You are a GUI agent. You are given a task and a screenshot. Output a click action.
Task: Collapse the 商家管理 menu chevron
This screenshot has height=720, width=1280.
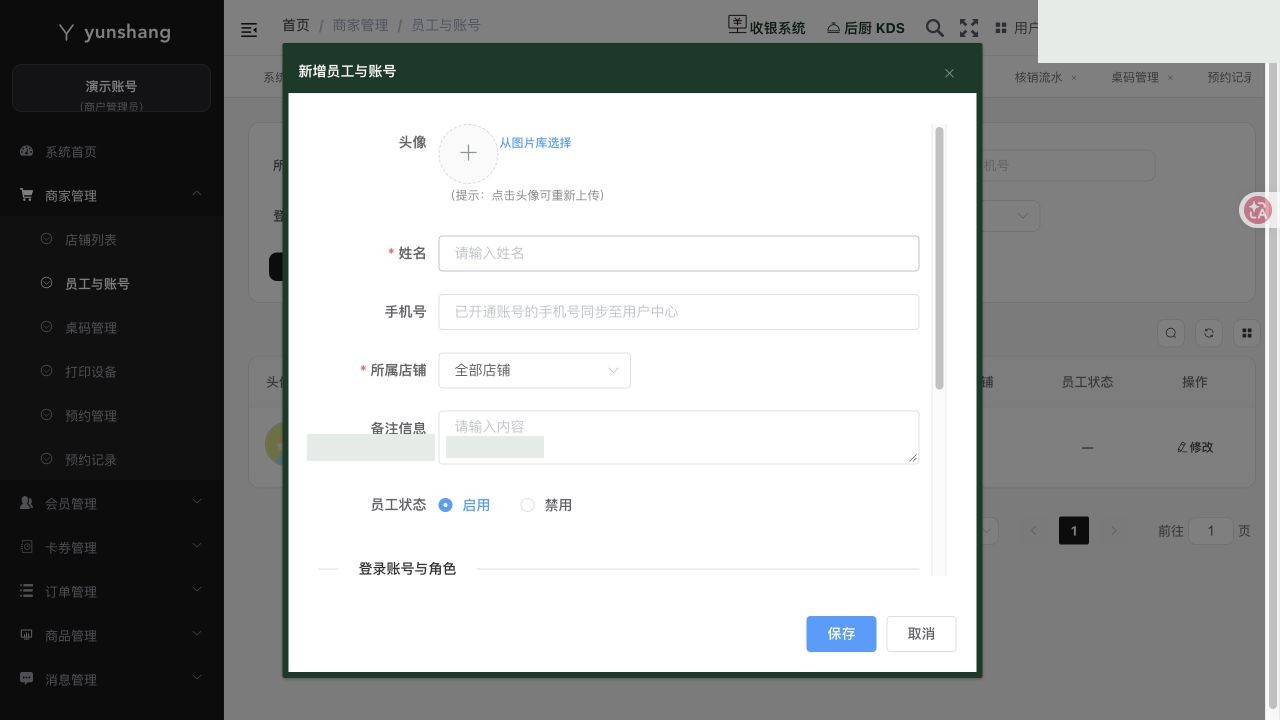pos(197,194)
